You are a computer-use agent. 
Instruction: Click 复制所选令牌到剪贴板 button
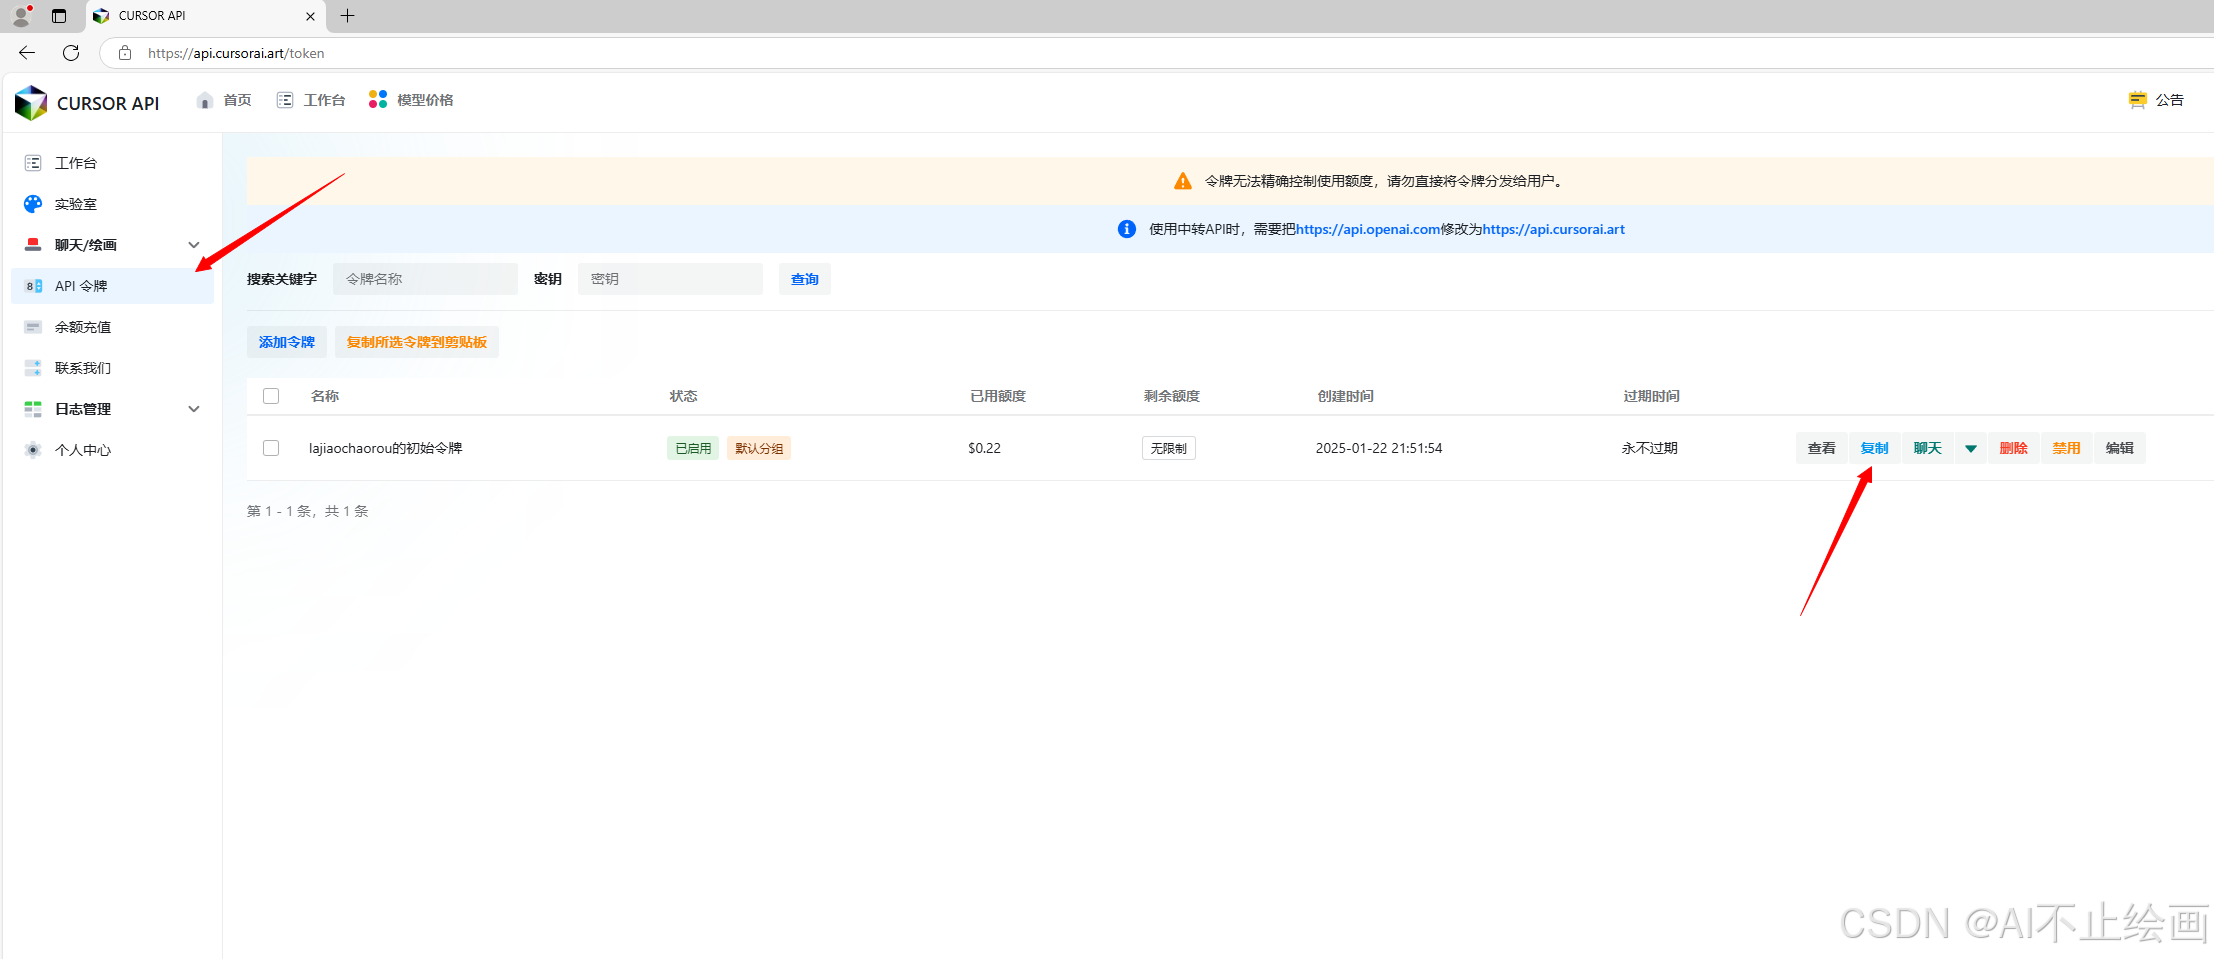pos(417,342)
